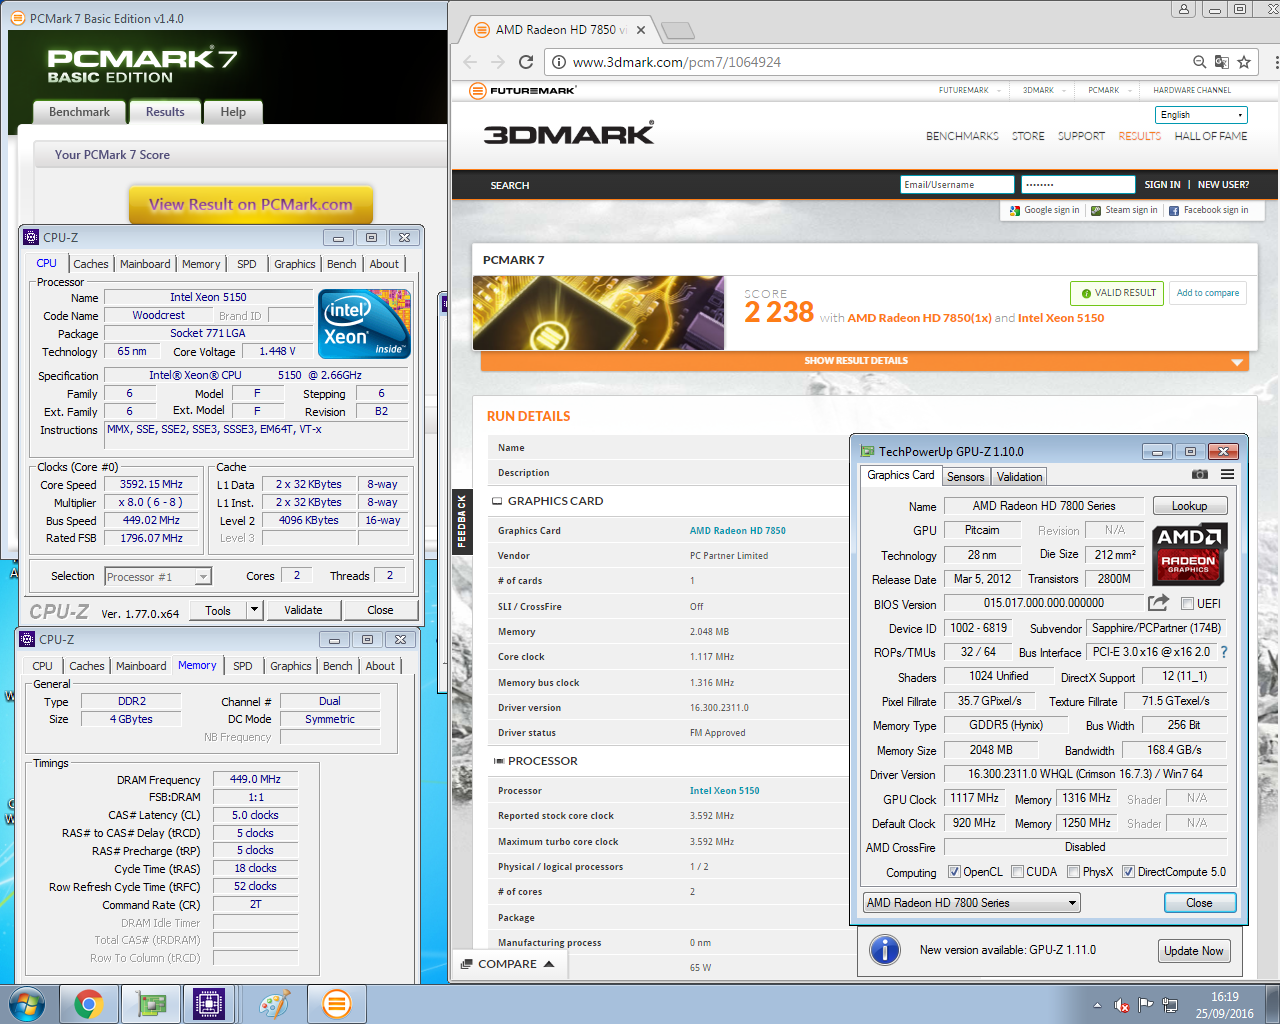
Task: Open the Feedback side tab
Action: [462, 522]
